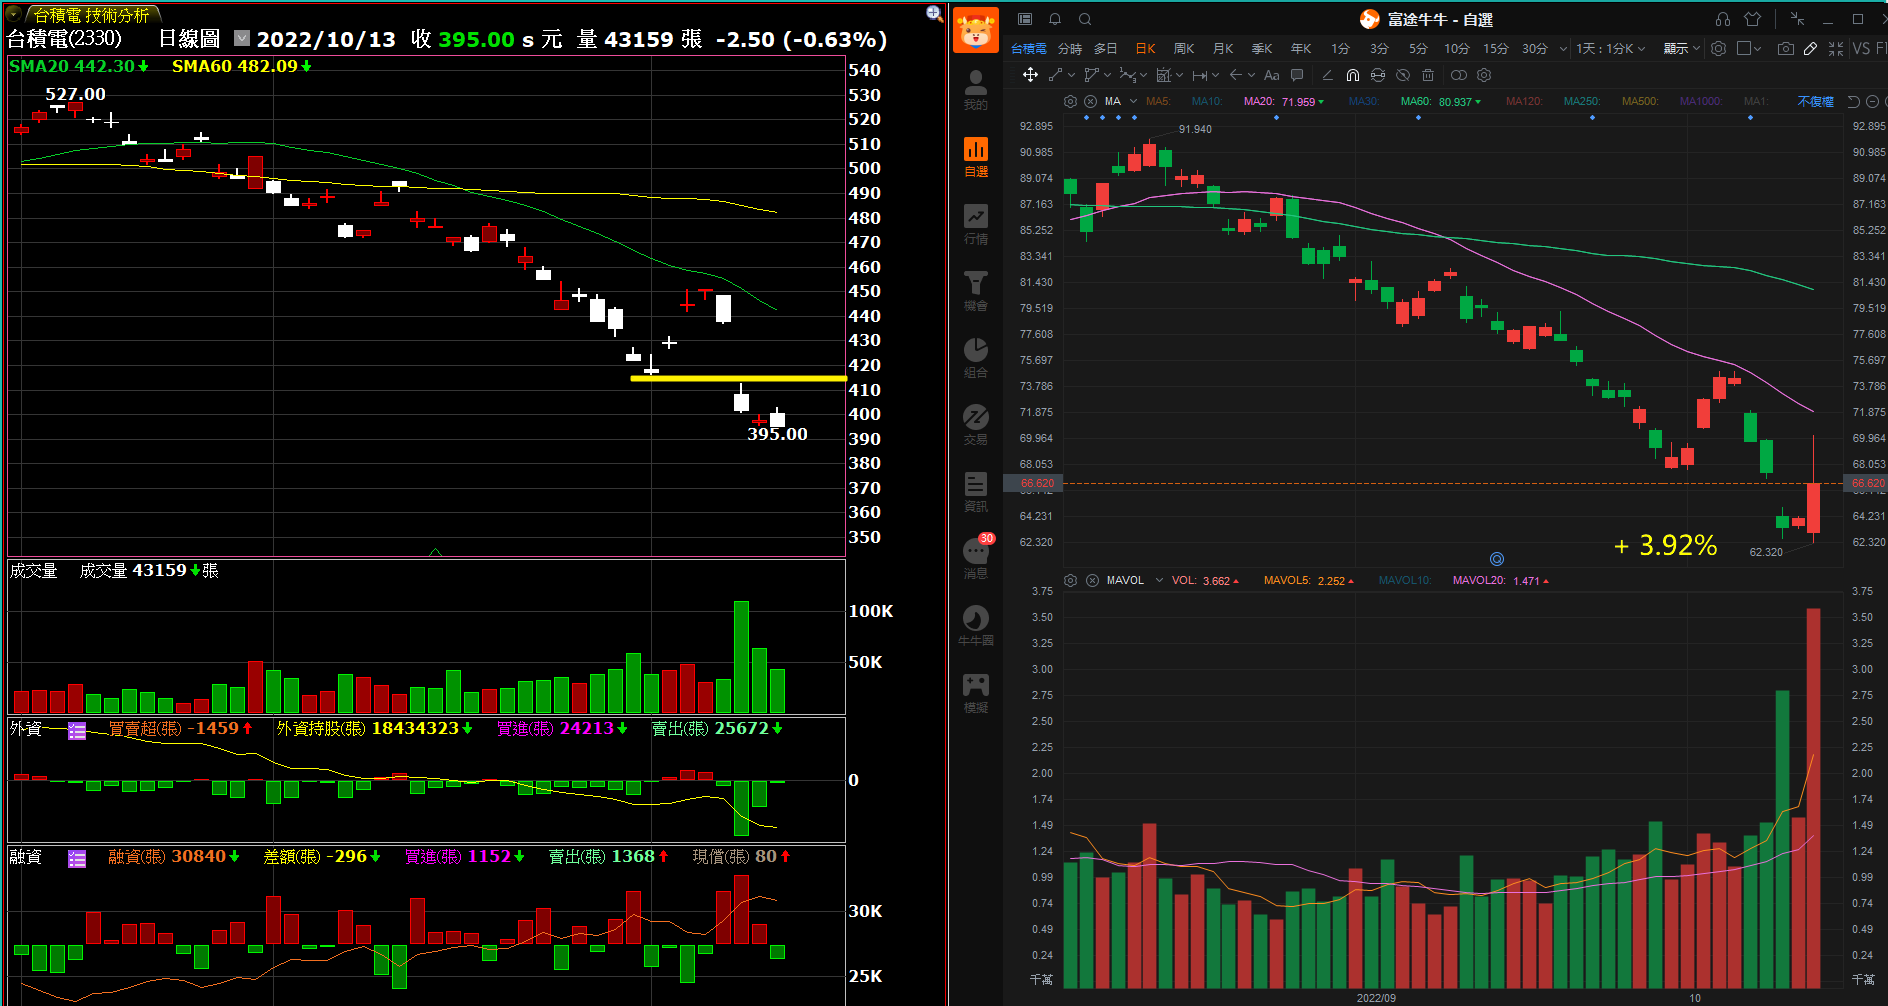Toggle MA10 moving average line

point(1207,101)
